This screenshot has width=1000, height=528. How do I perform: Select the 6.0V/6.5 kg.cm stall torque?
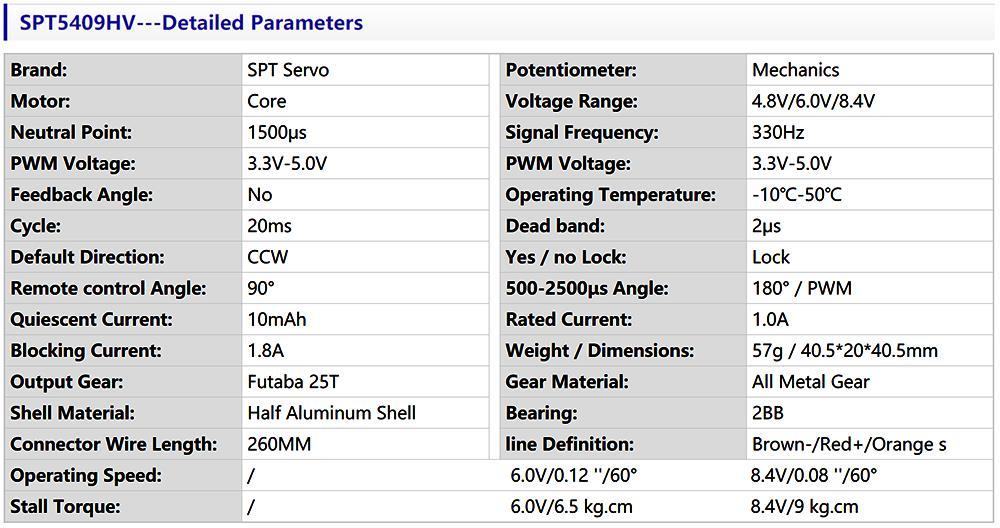pyautogui.click(x=572, y=507)
